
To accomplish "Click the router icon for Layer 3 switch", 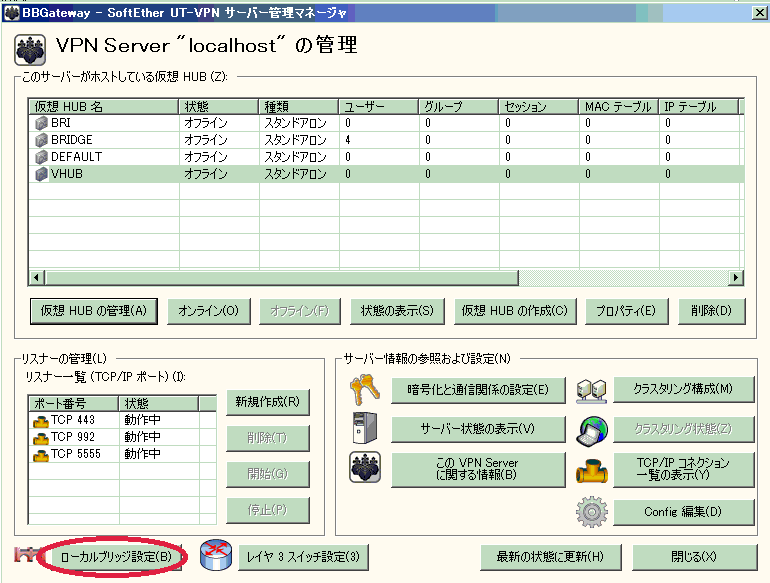I will [x=216, y=555].
